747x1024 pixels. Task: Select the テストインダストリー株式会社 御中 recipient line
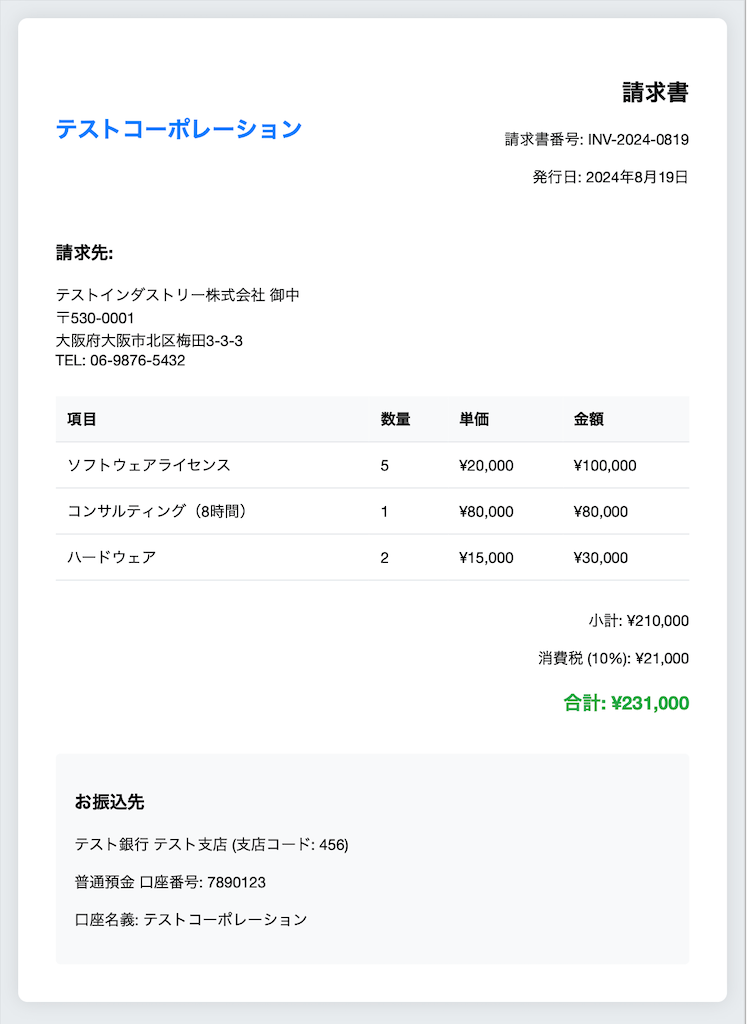pos(178,295)
